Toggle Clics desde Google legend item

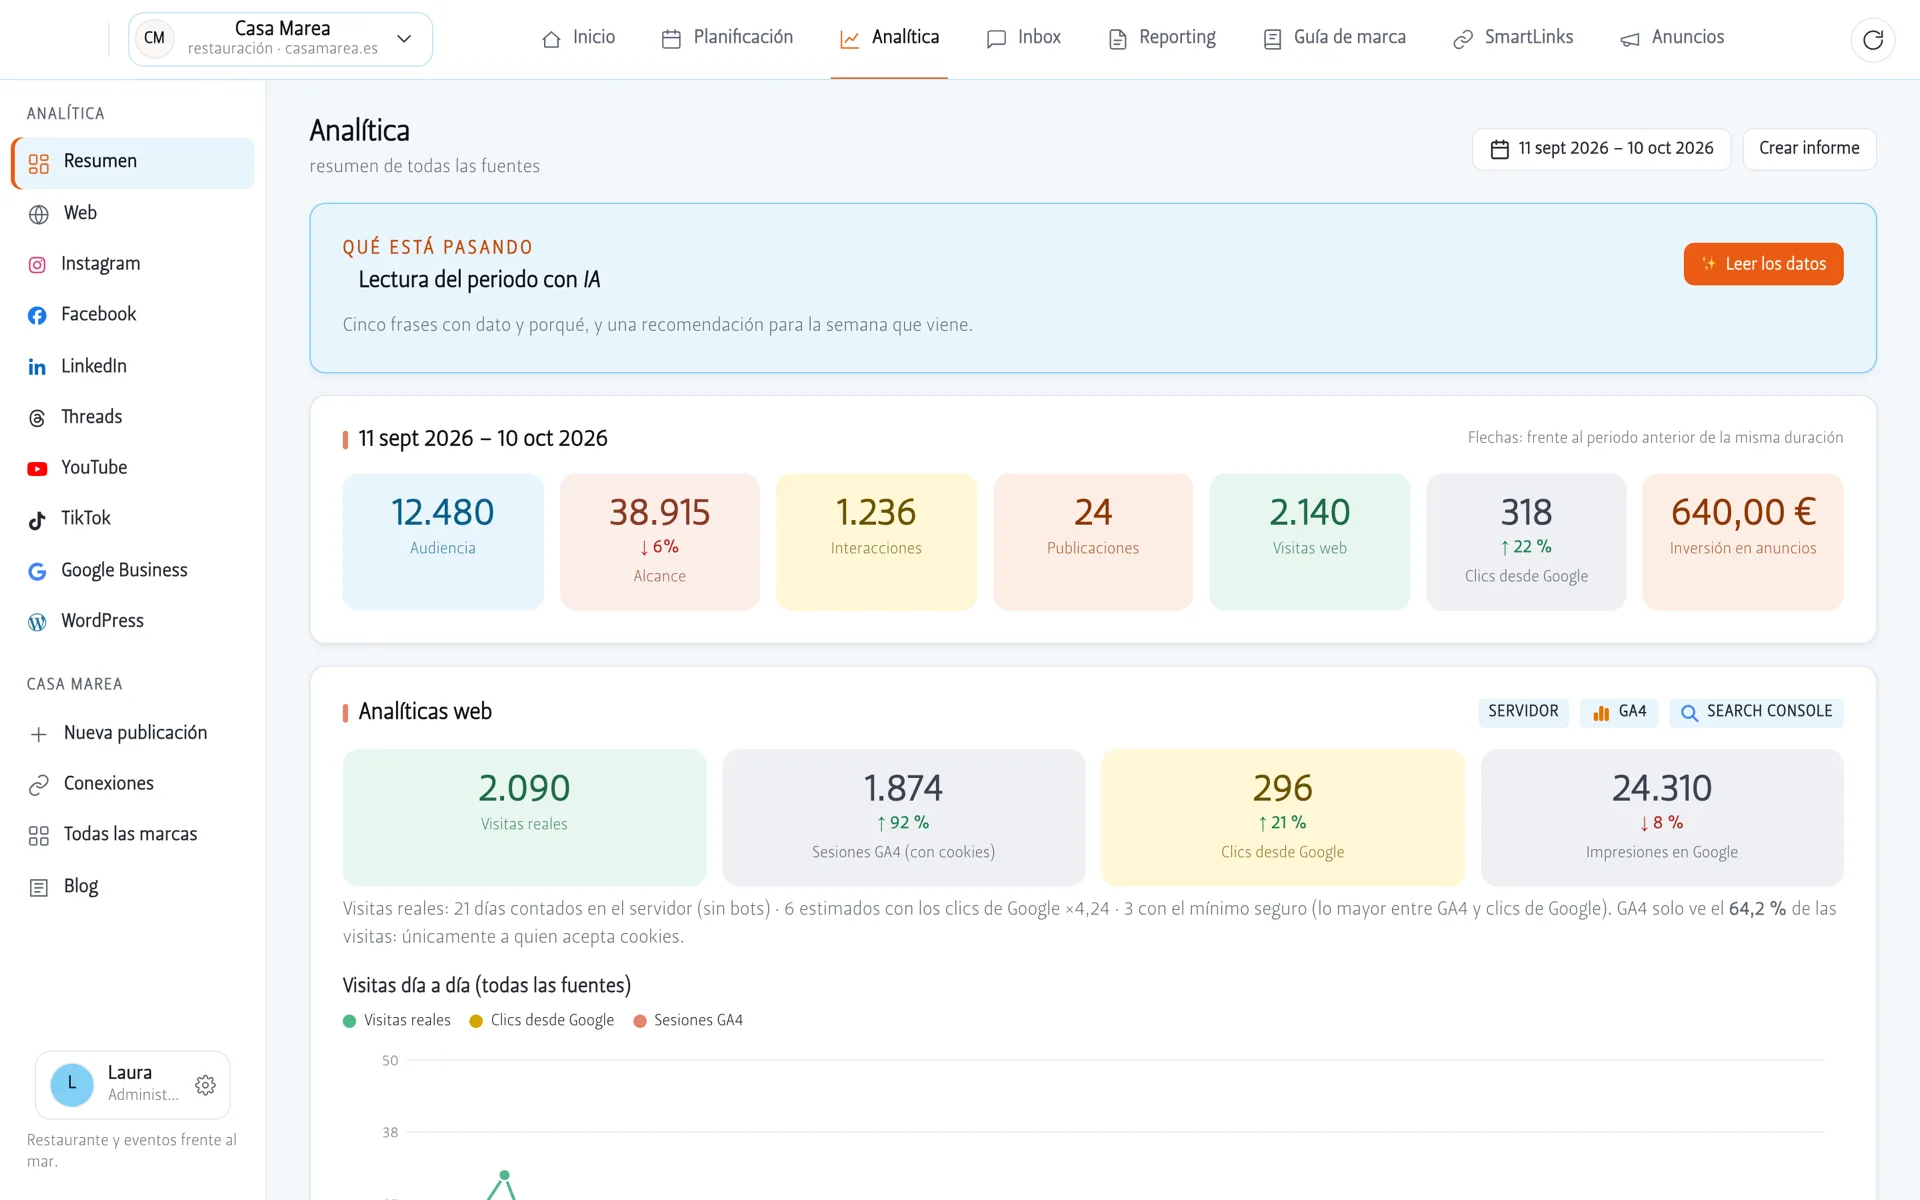(542, 1020)
